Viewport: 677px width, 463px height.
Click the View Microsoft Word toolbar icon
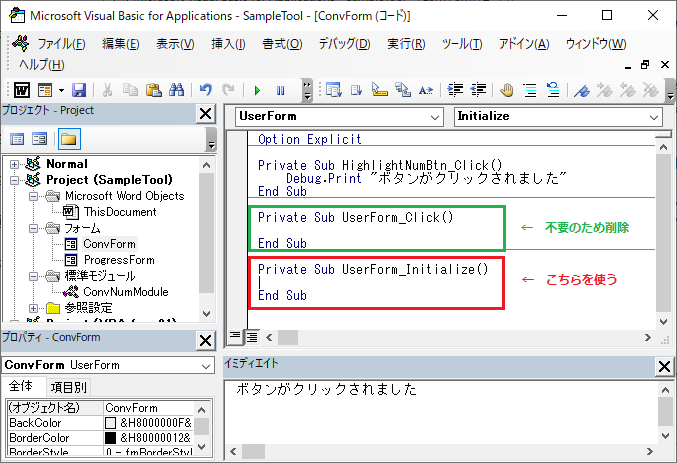[x=22, y=90]
